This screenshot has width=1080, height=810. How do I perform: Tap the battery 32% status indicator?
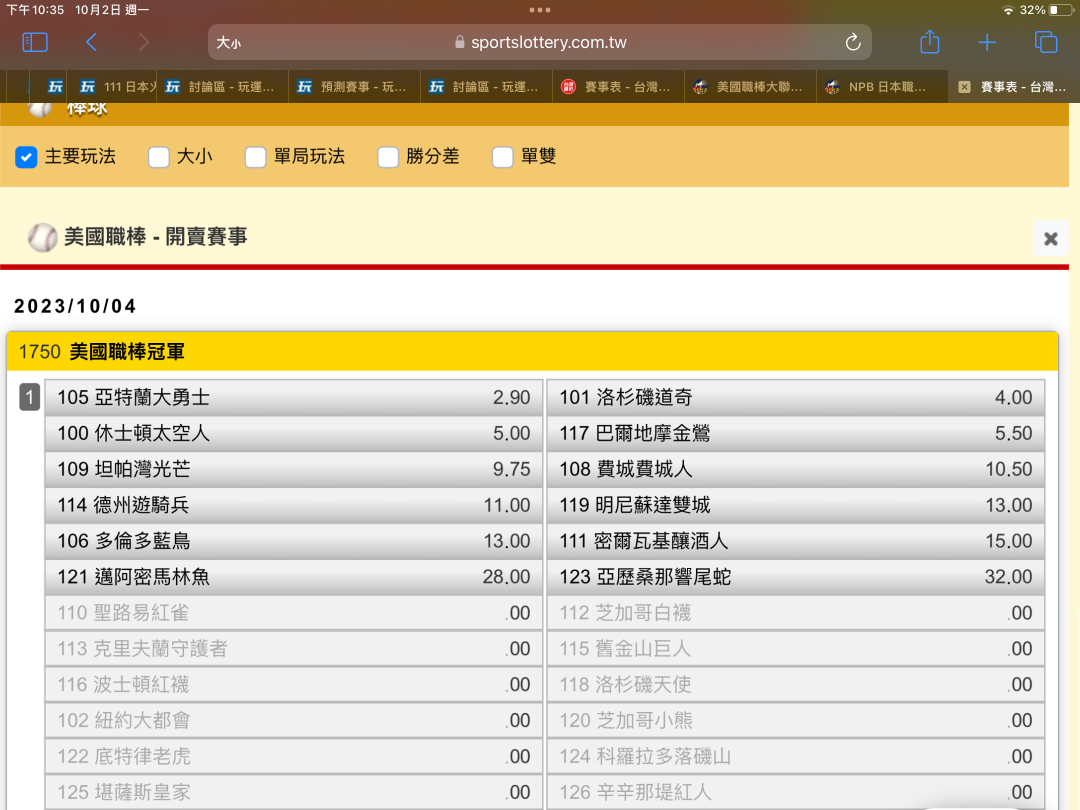tap(1046, 10)
